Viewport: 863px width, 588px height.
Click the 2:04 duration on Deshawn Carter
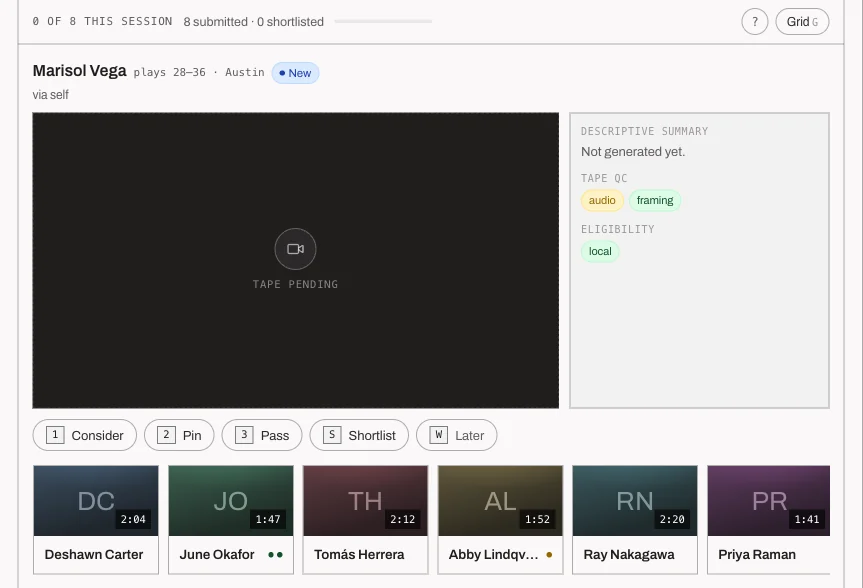click(133, 519)
